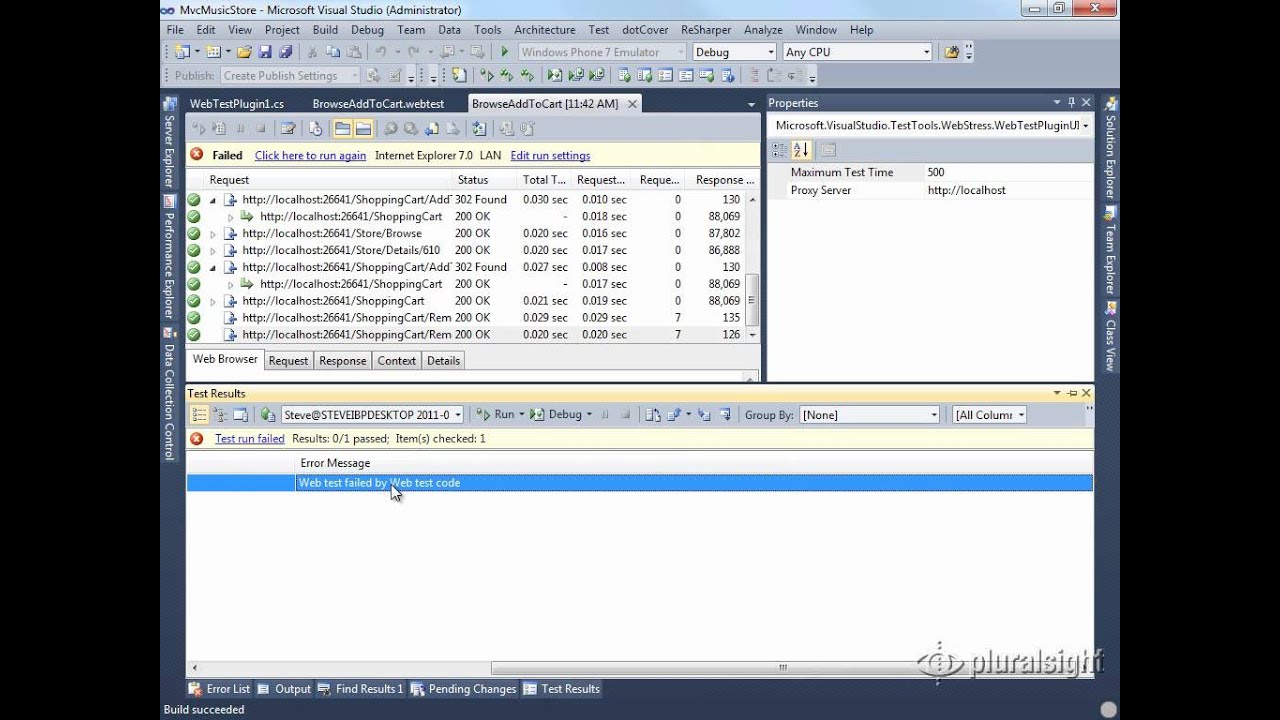Select the Context tab
The height and width of the screenshot is (720, 1280).
397,361
